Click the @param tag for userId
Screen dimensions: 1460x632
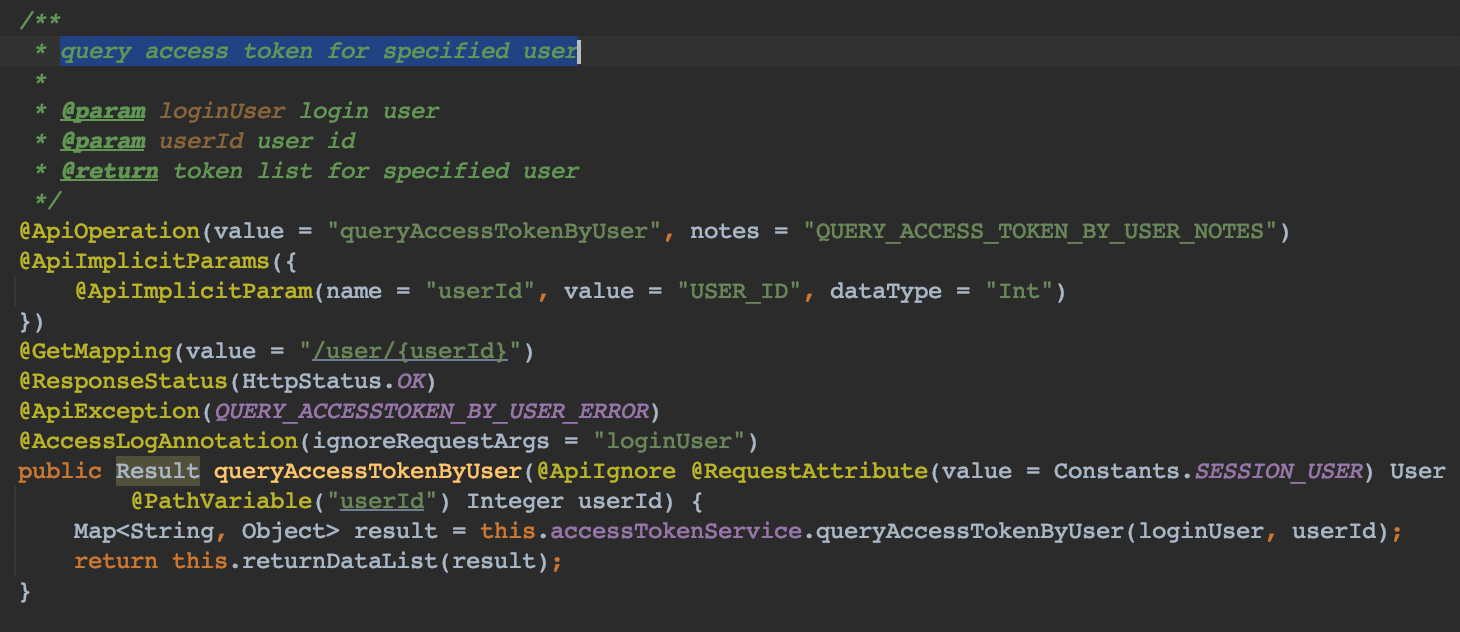click(x=103, y=141)
